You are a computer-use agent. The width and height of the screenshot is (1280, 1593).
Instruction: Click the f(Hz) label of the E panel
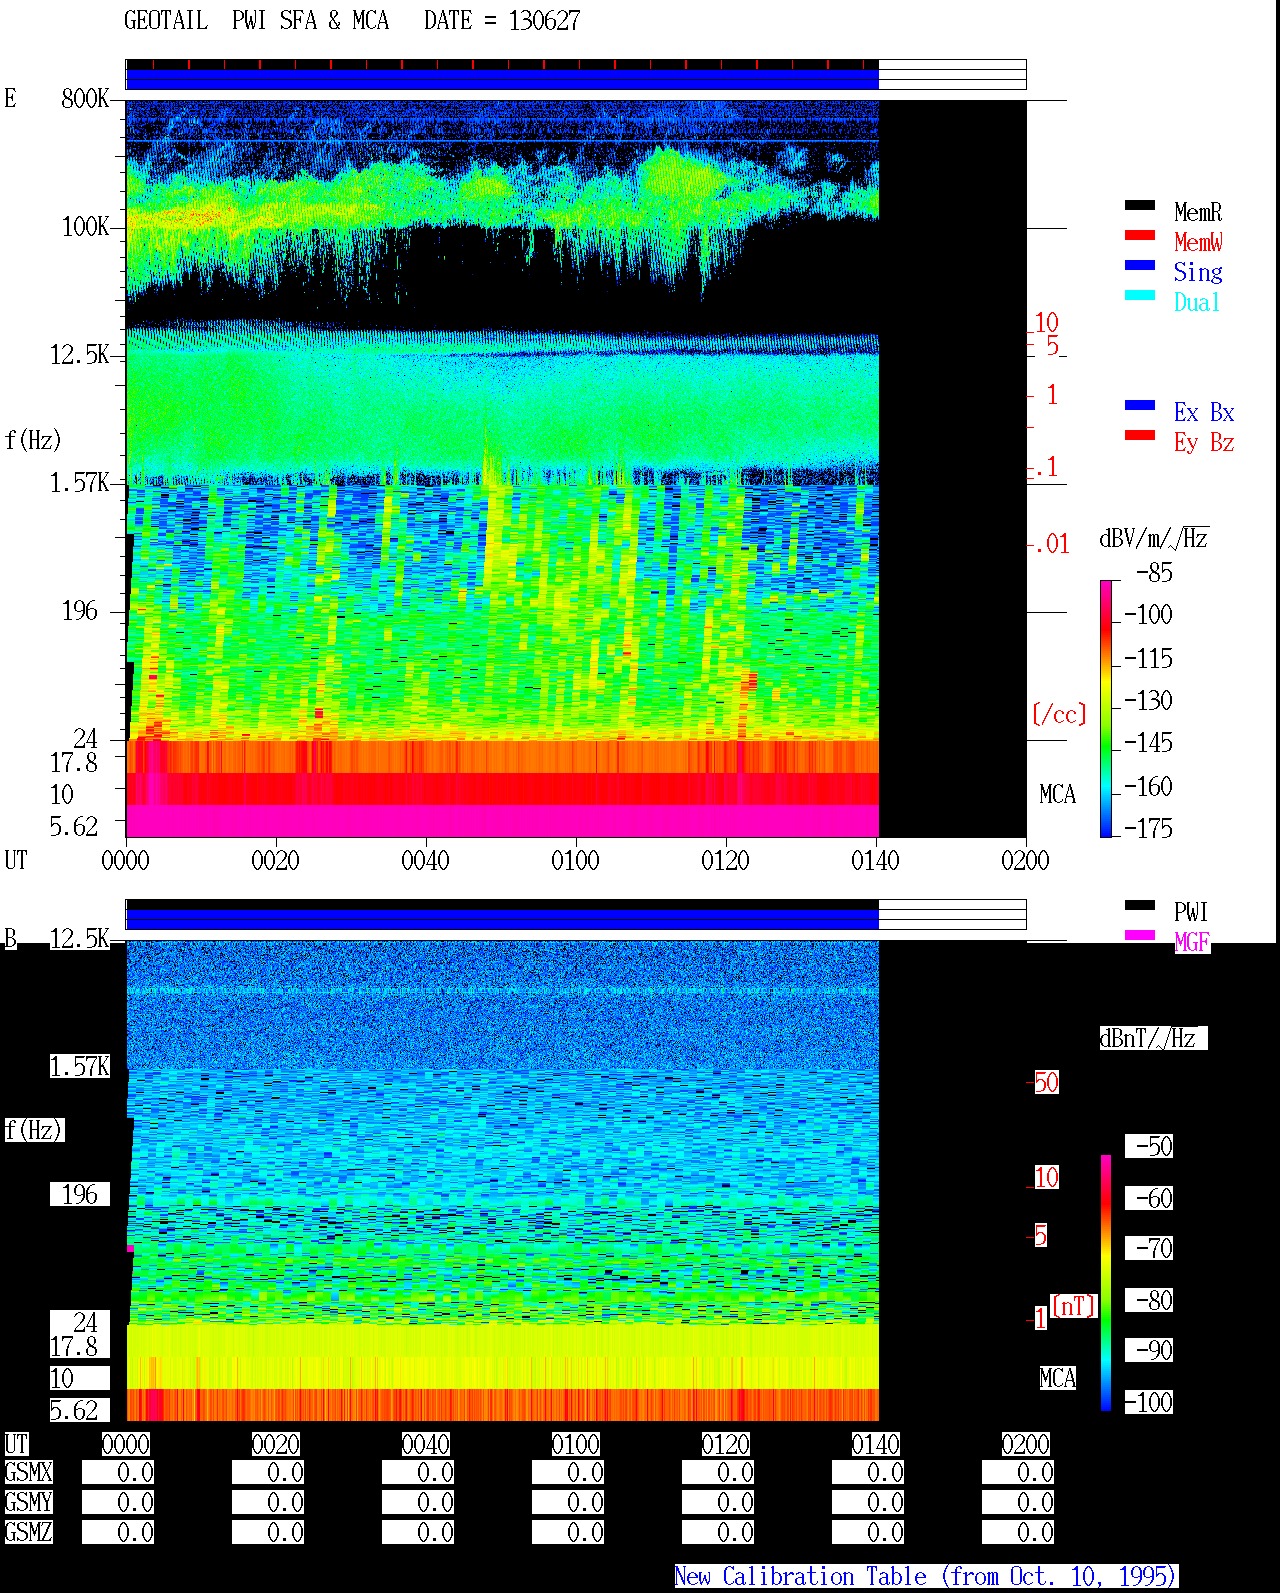[x=33, y=440]
